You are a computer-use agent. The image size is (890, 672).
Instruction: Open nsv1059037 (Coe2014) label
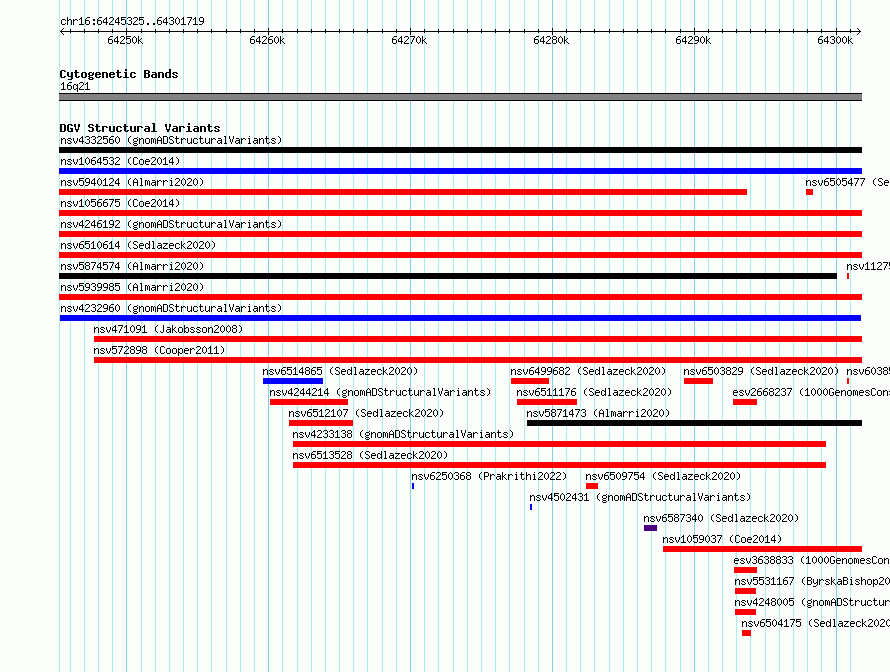[x=722, y=539]
